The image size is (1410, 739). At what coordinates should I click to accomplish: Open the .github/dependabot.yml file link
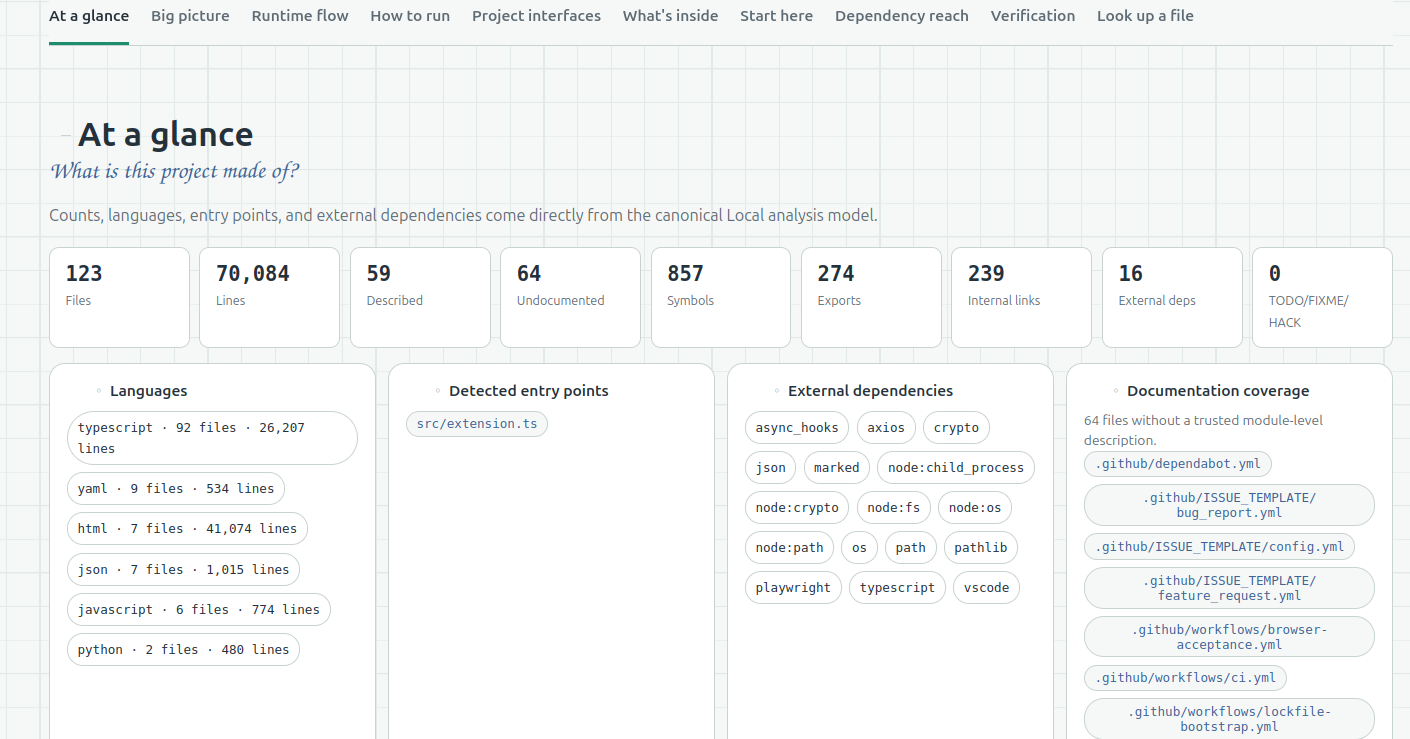pyautogui.click(x=1178, y=464)
